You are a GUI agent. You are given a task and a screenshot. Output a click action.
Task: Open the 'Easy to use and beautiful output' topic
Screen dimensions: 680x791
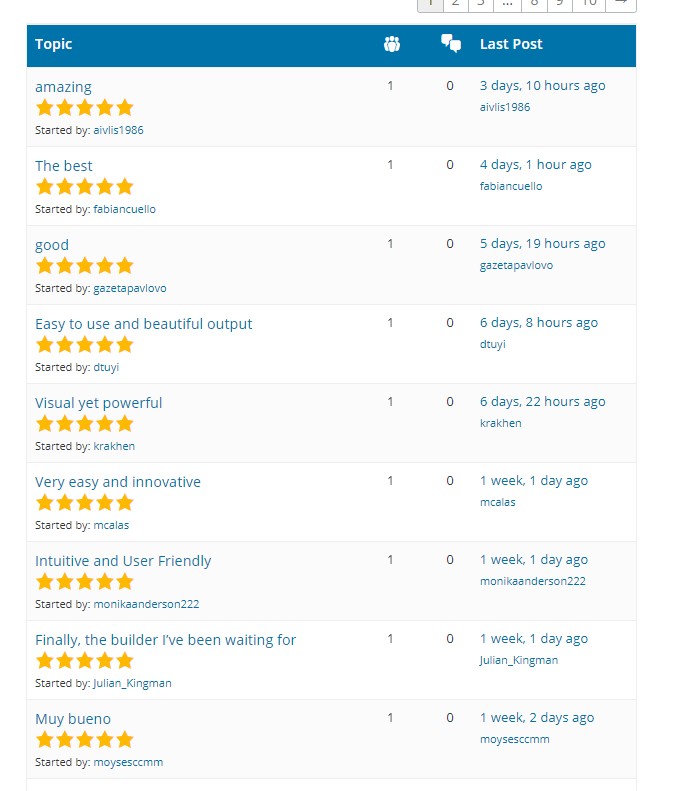[143, 324]
